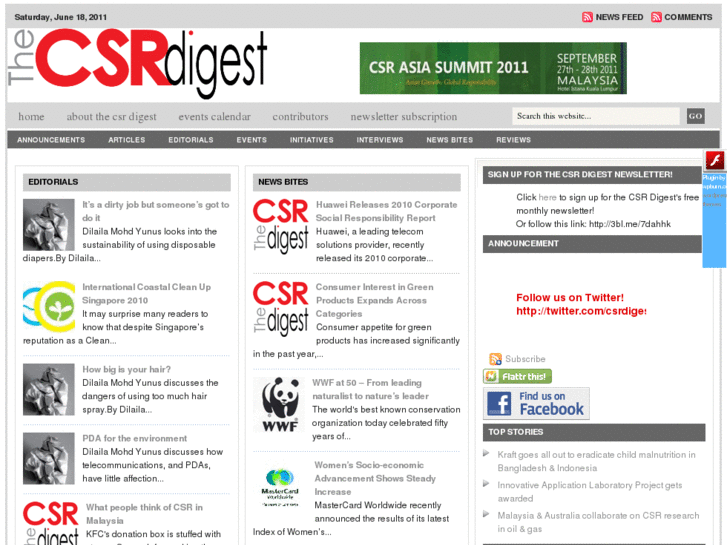Select Editorials category tab
The height and width of the screenshot is (545, 727).
coord(191,140)
